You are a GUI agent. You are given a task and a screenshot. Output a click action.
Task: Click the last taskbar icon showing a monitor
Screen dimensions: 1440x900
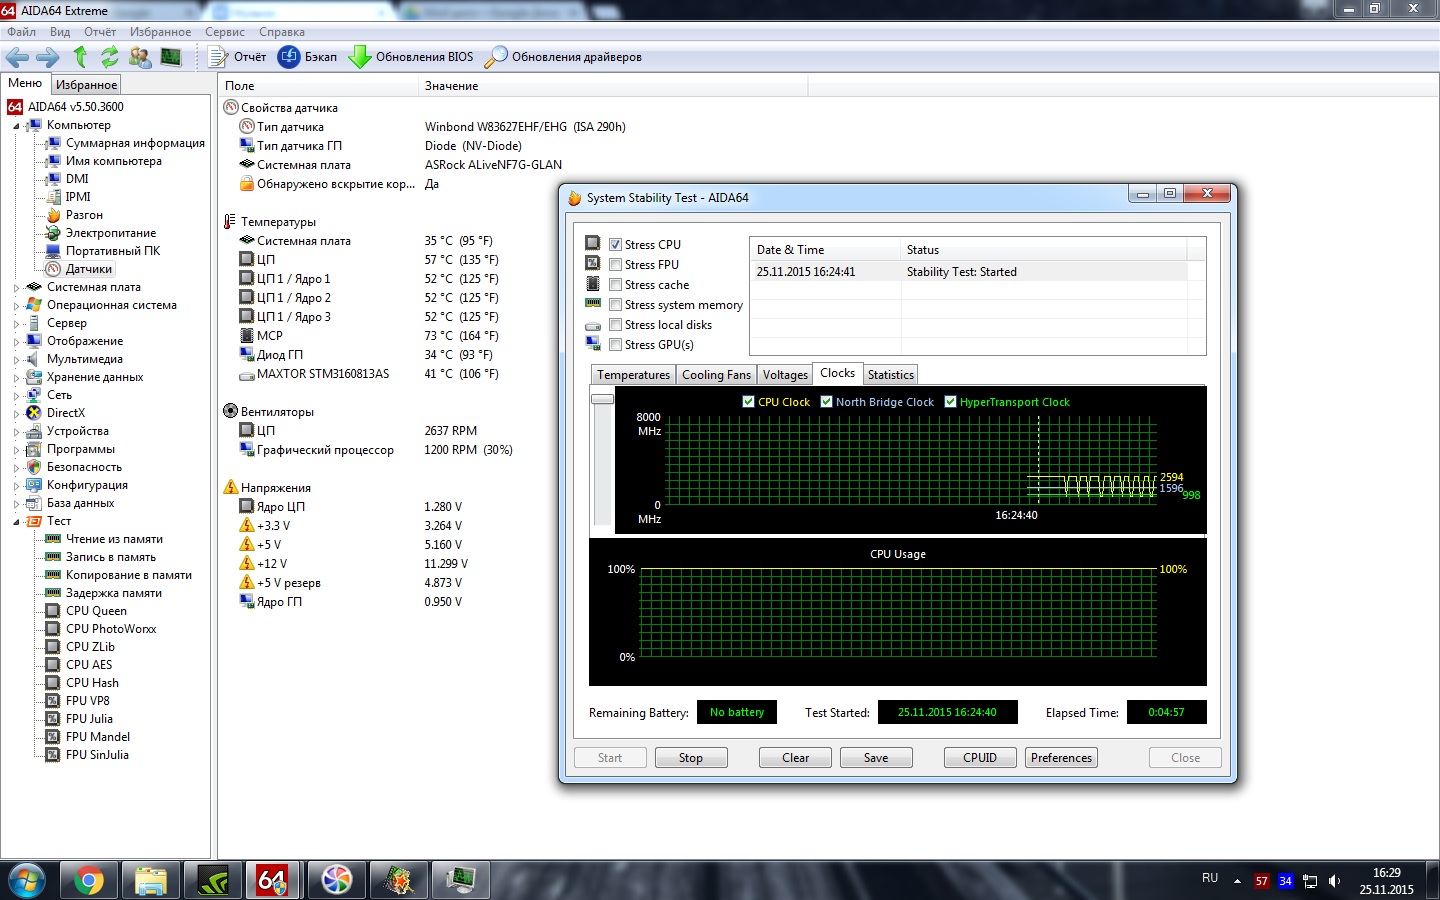coord(461,880)
